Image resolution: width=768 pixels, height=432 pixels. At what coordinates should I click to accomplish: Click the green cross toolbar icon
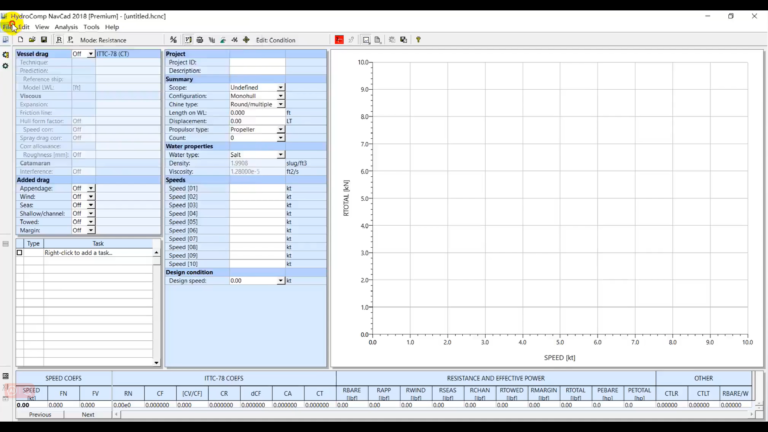(246, 40)
